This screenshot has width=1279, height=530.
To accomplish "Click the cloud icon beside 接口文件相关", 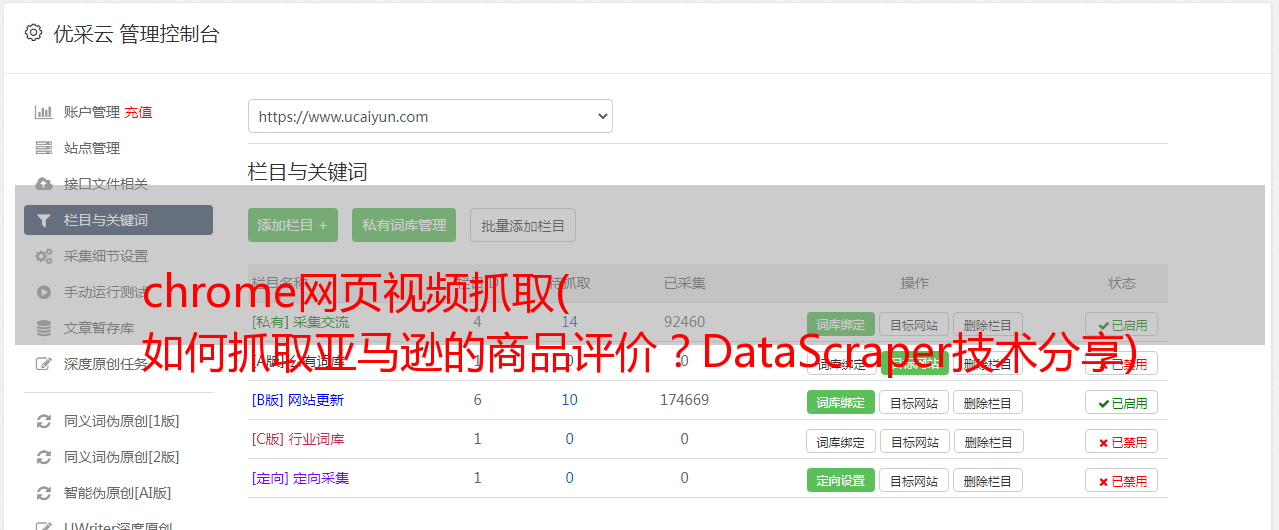I will point(43,184).
